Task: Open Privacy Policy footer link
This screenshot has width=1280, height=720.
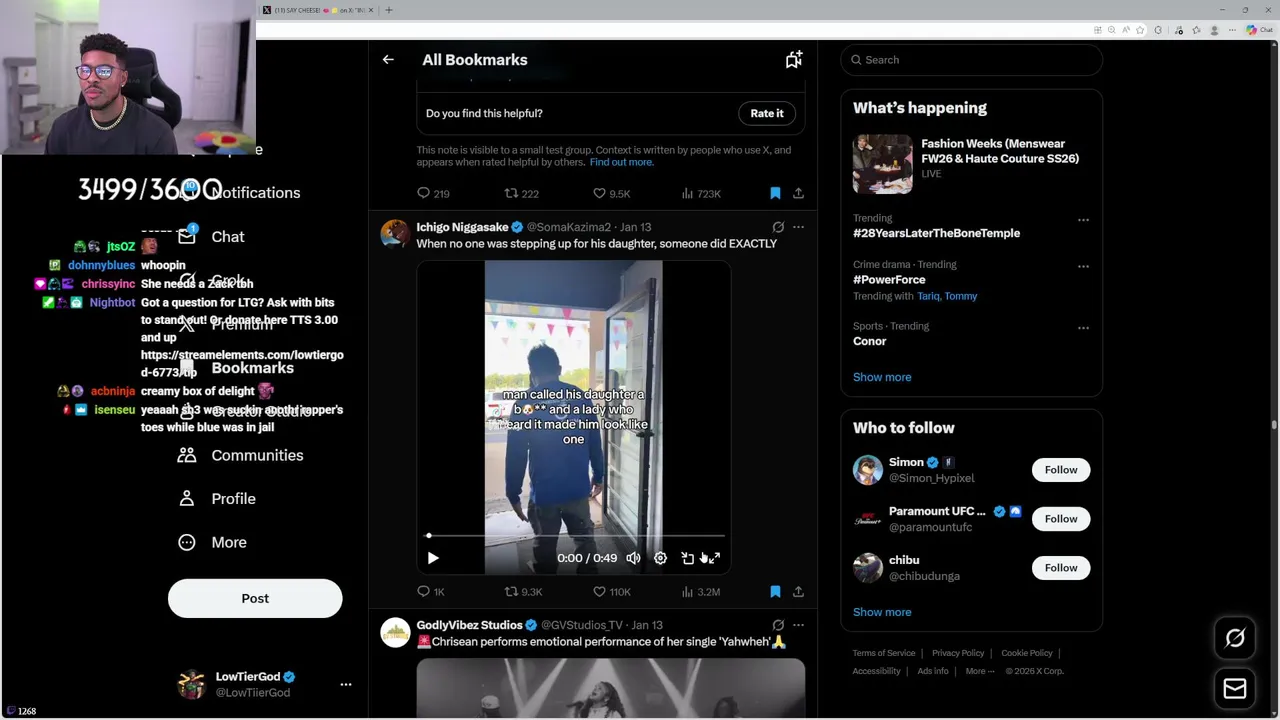Action: pos(958,653)
